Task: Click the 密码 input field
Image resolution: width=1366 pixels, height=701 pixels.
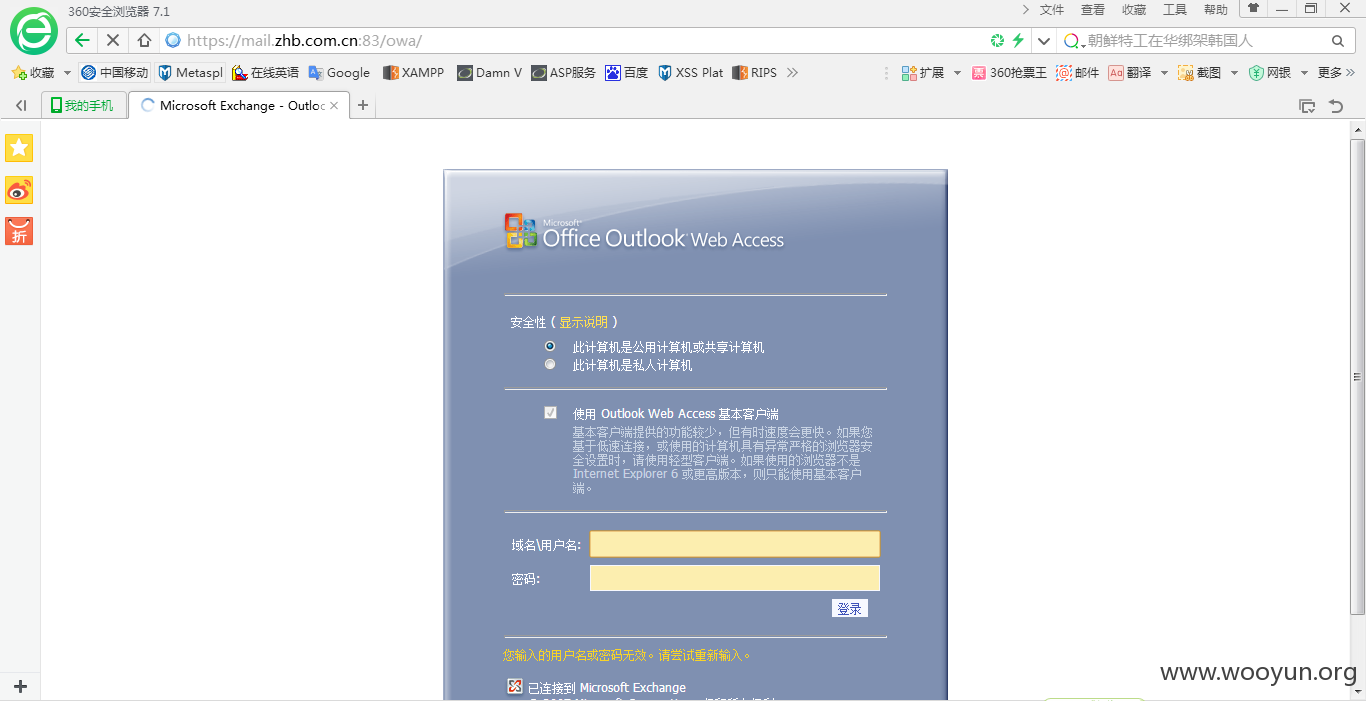Action: coord(735,578)
